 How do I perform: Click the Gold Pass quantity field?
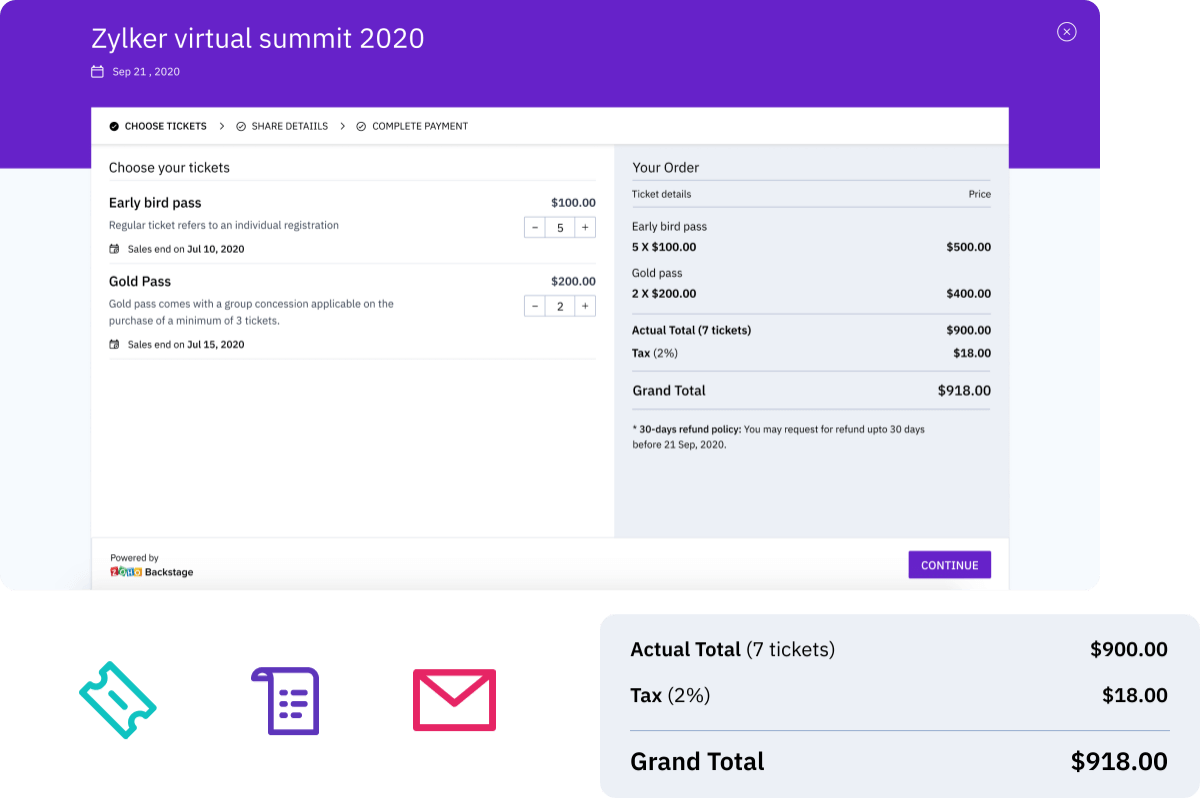click(x=560, y=306)
